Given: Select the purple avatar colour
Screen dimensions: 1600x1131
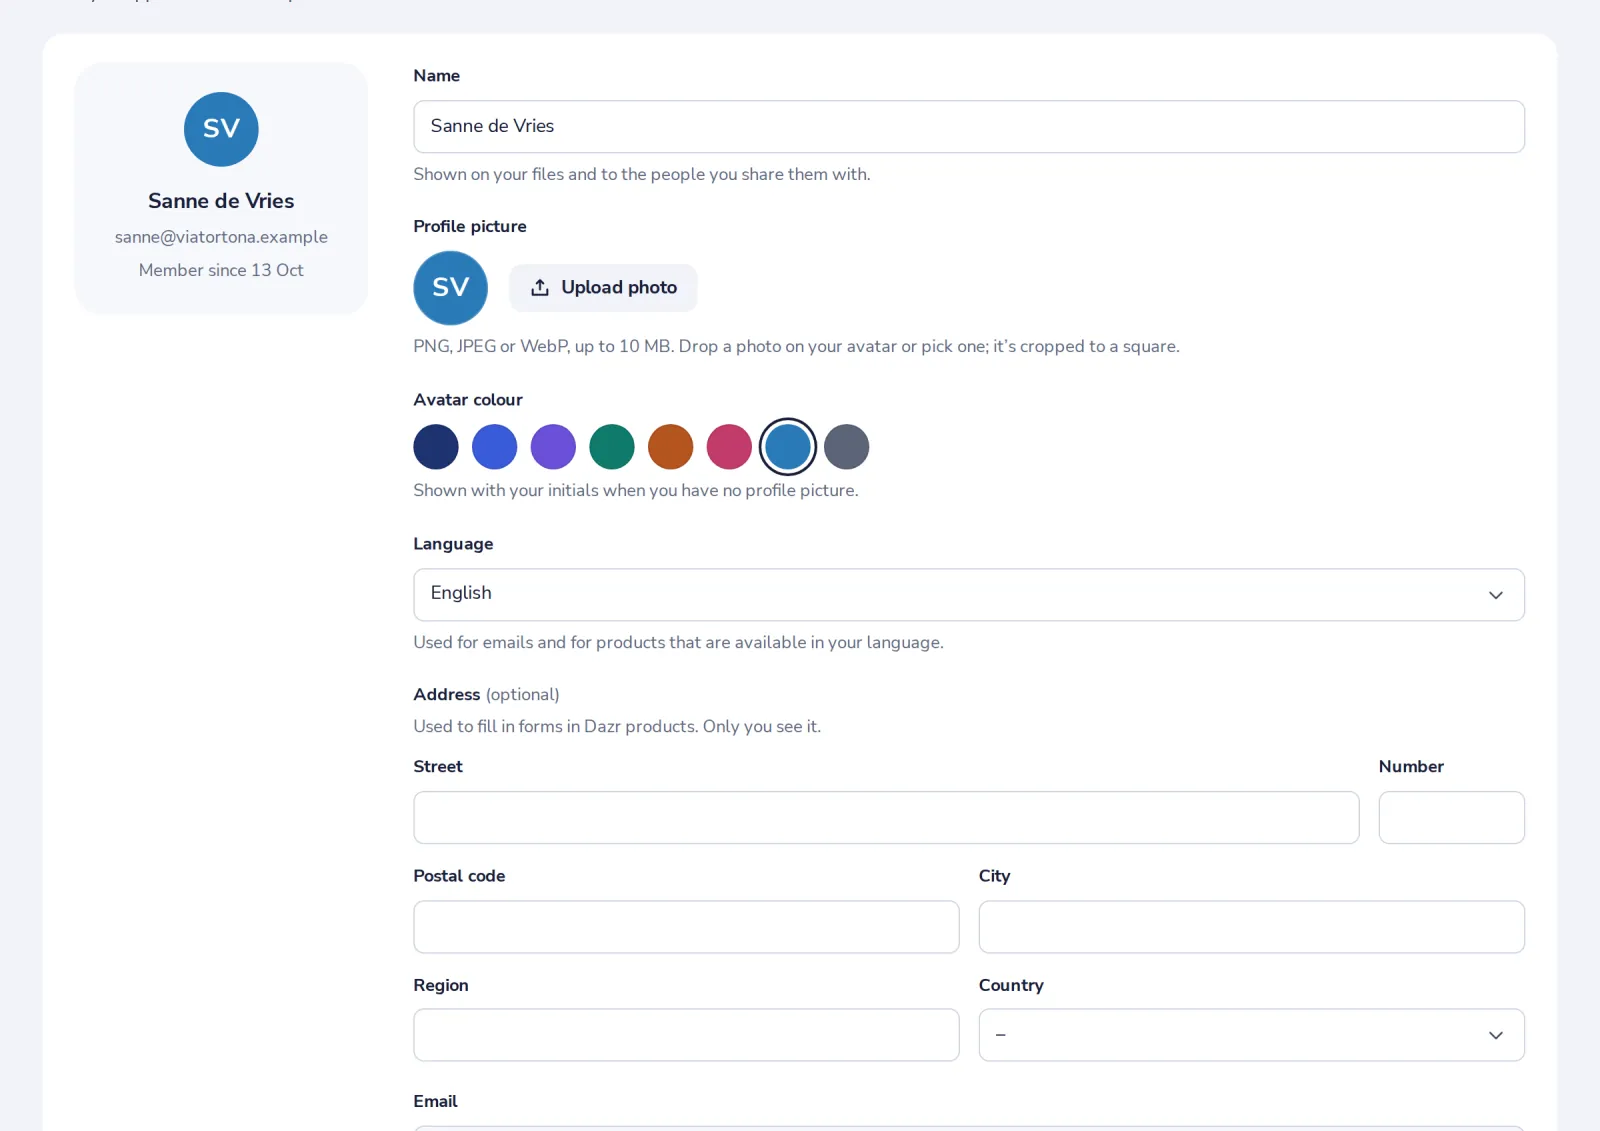Looking at the screenshot, I should point(553,447).
